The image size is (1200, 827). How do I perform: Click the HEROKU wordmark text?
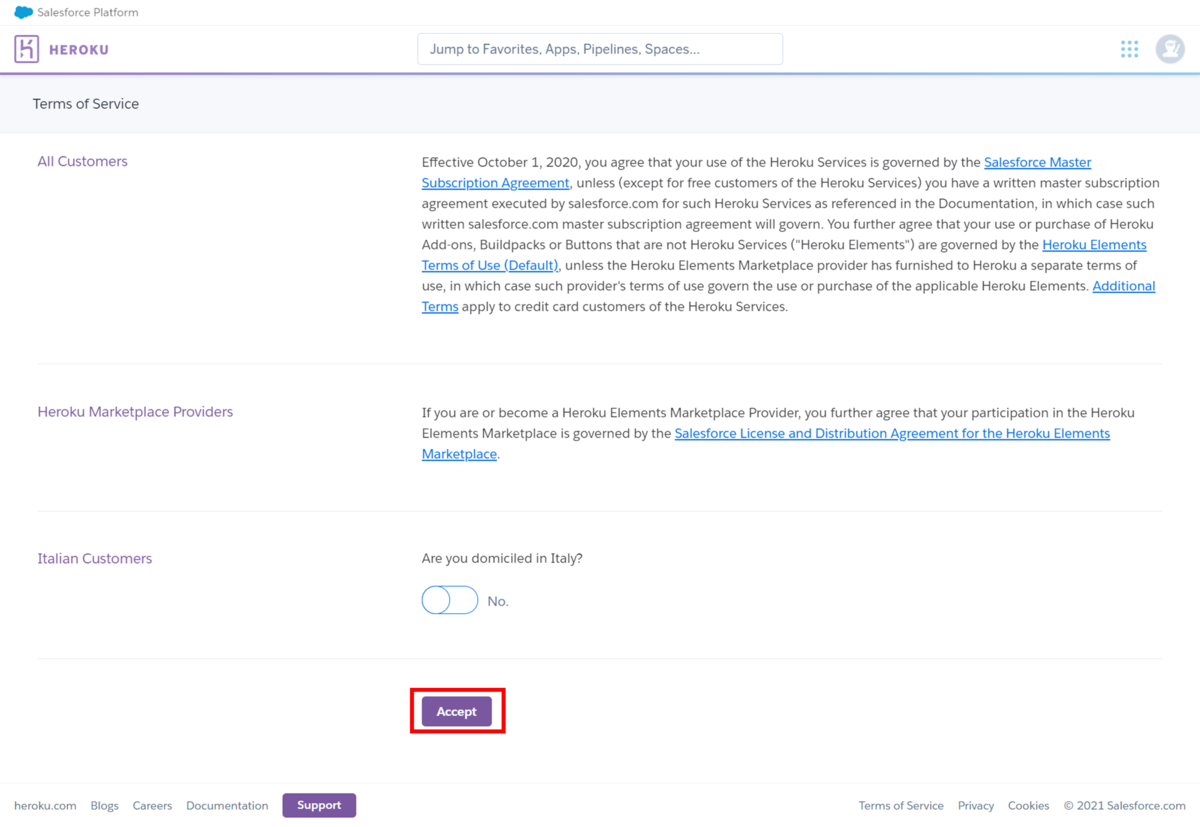tap(79, 49)
